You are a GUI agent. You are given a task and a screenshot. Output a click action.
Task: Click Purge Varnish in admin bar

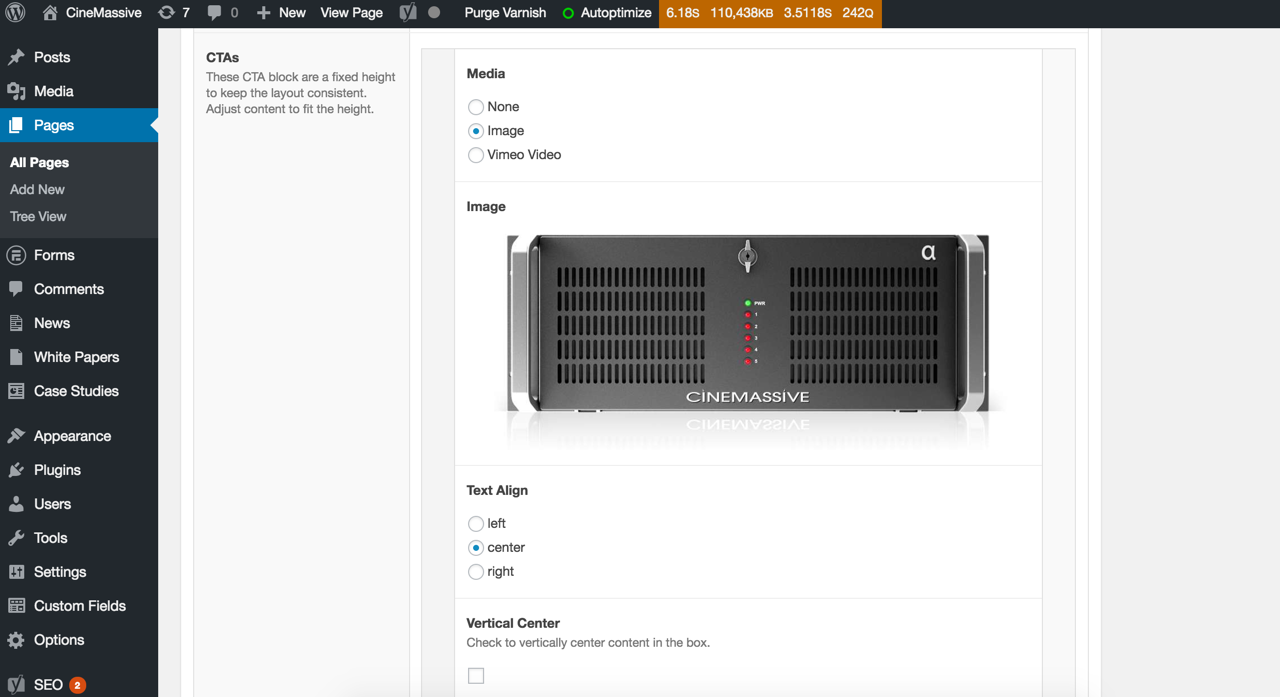[505, 13]
